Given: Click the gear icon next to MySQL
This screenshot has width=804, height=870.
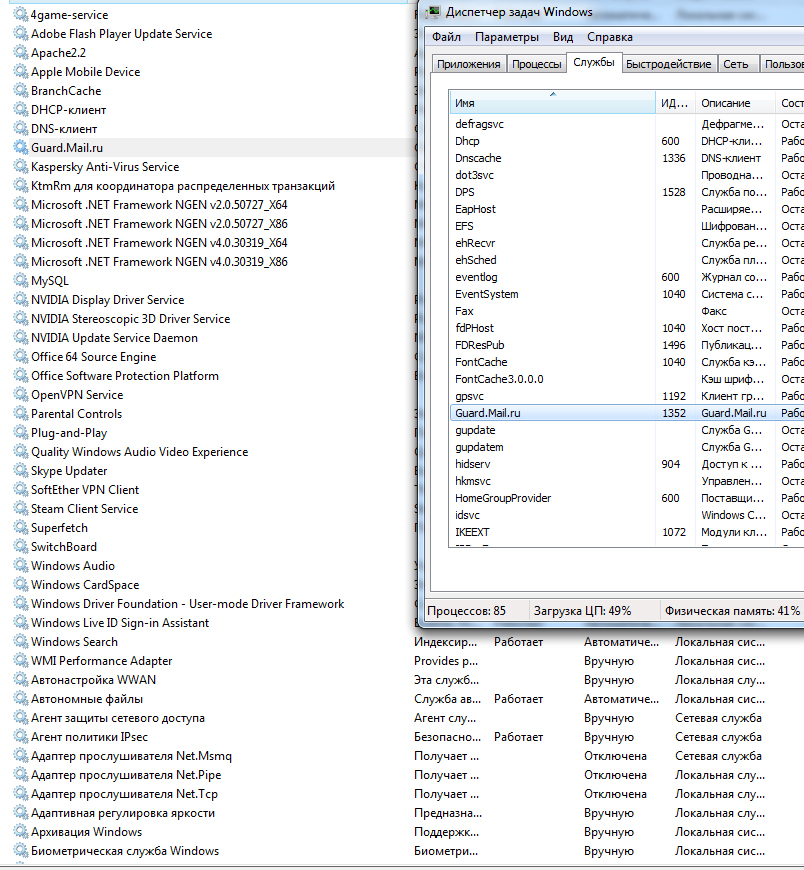Looking at the screenshot, I should [x=21, y=281].
